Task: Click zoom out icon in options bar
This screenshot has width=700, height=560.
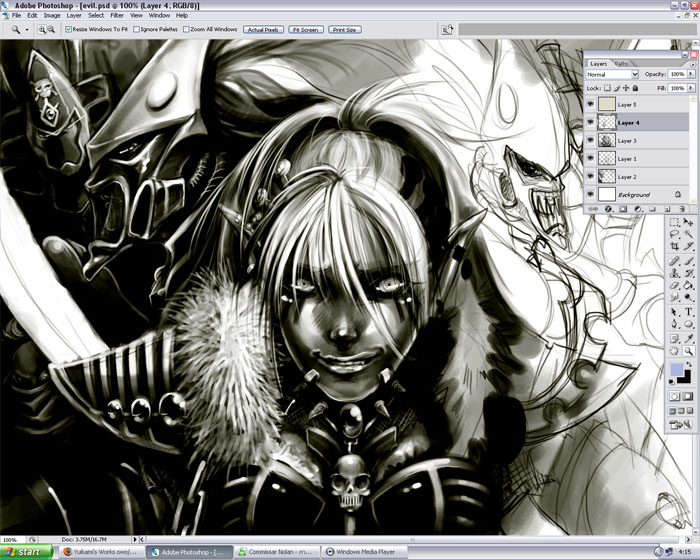Action: click(51, 29)
